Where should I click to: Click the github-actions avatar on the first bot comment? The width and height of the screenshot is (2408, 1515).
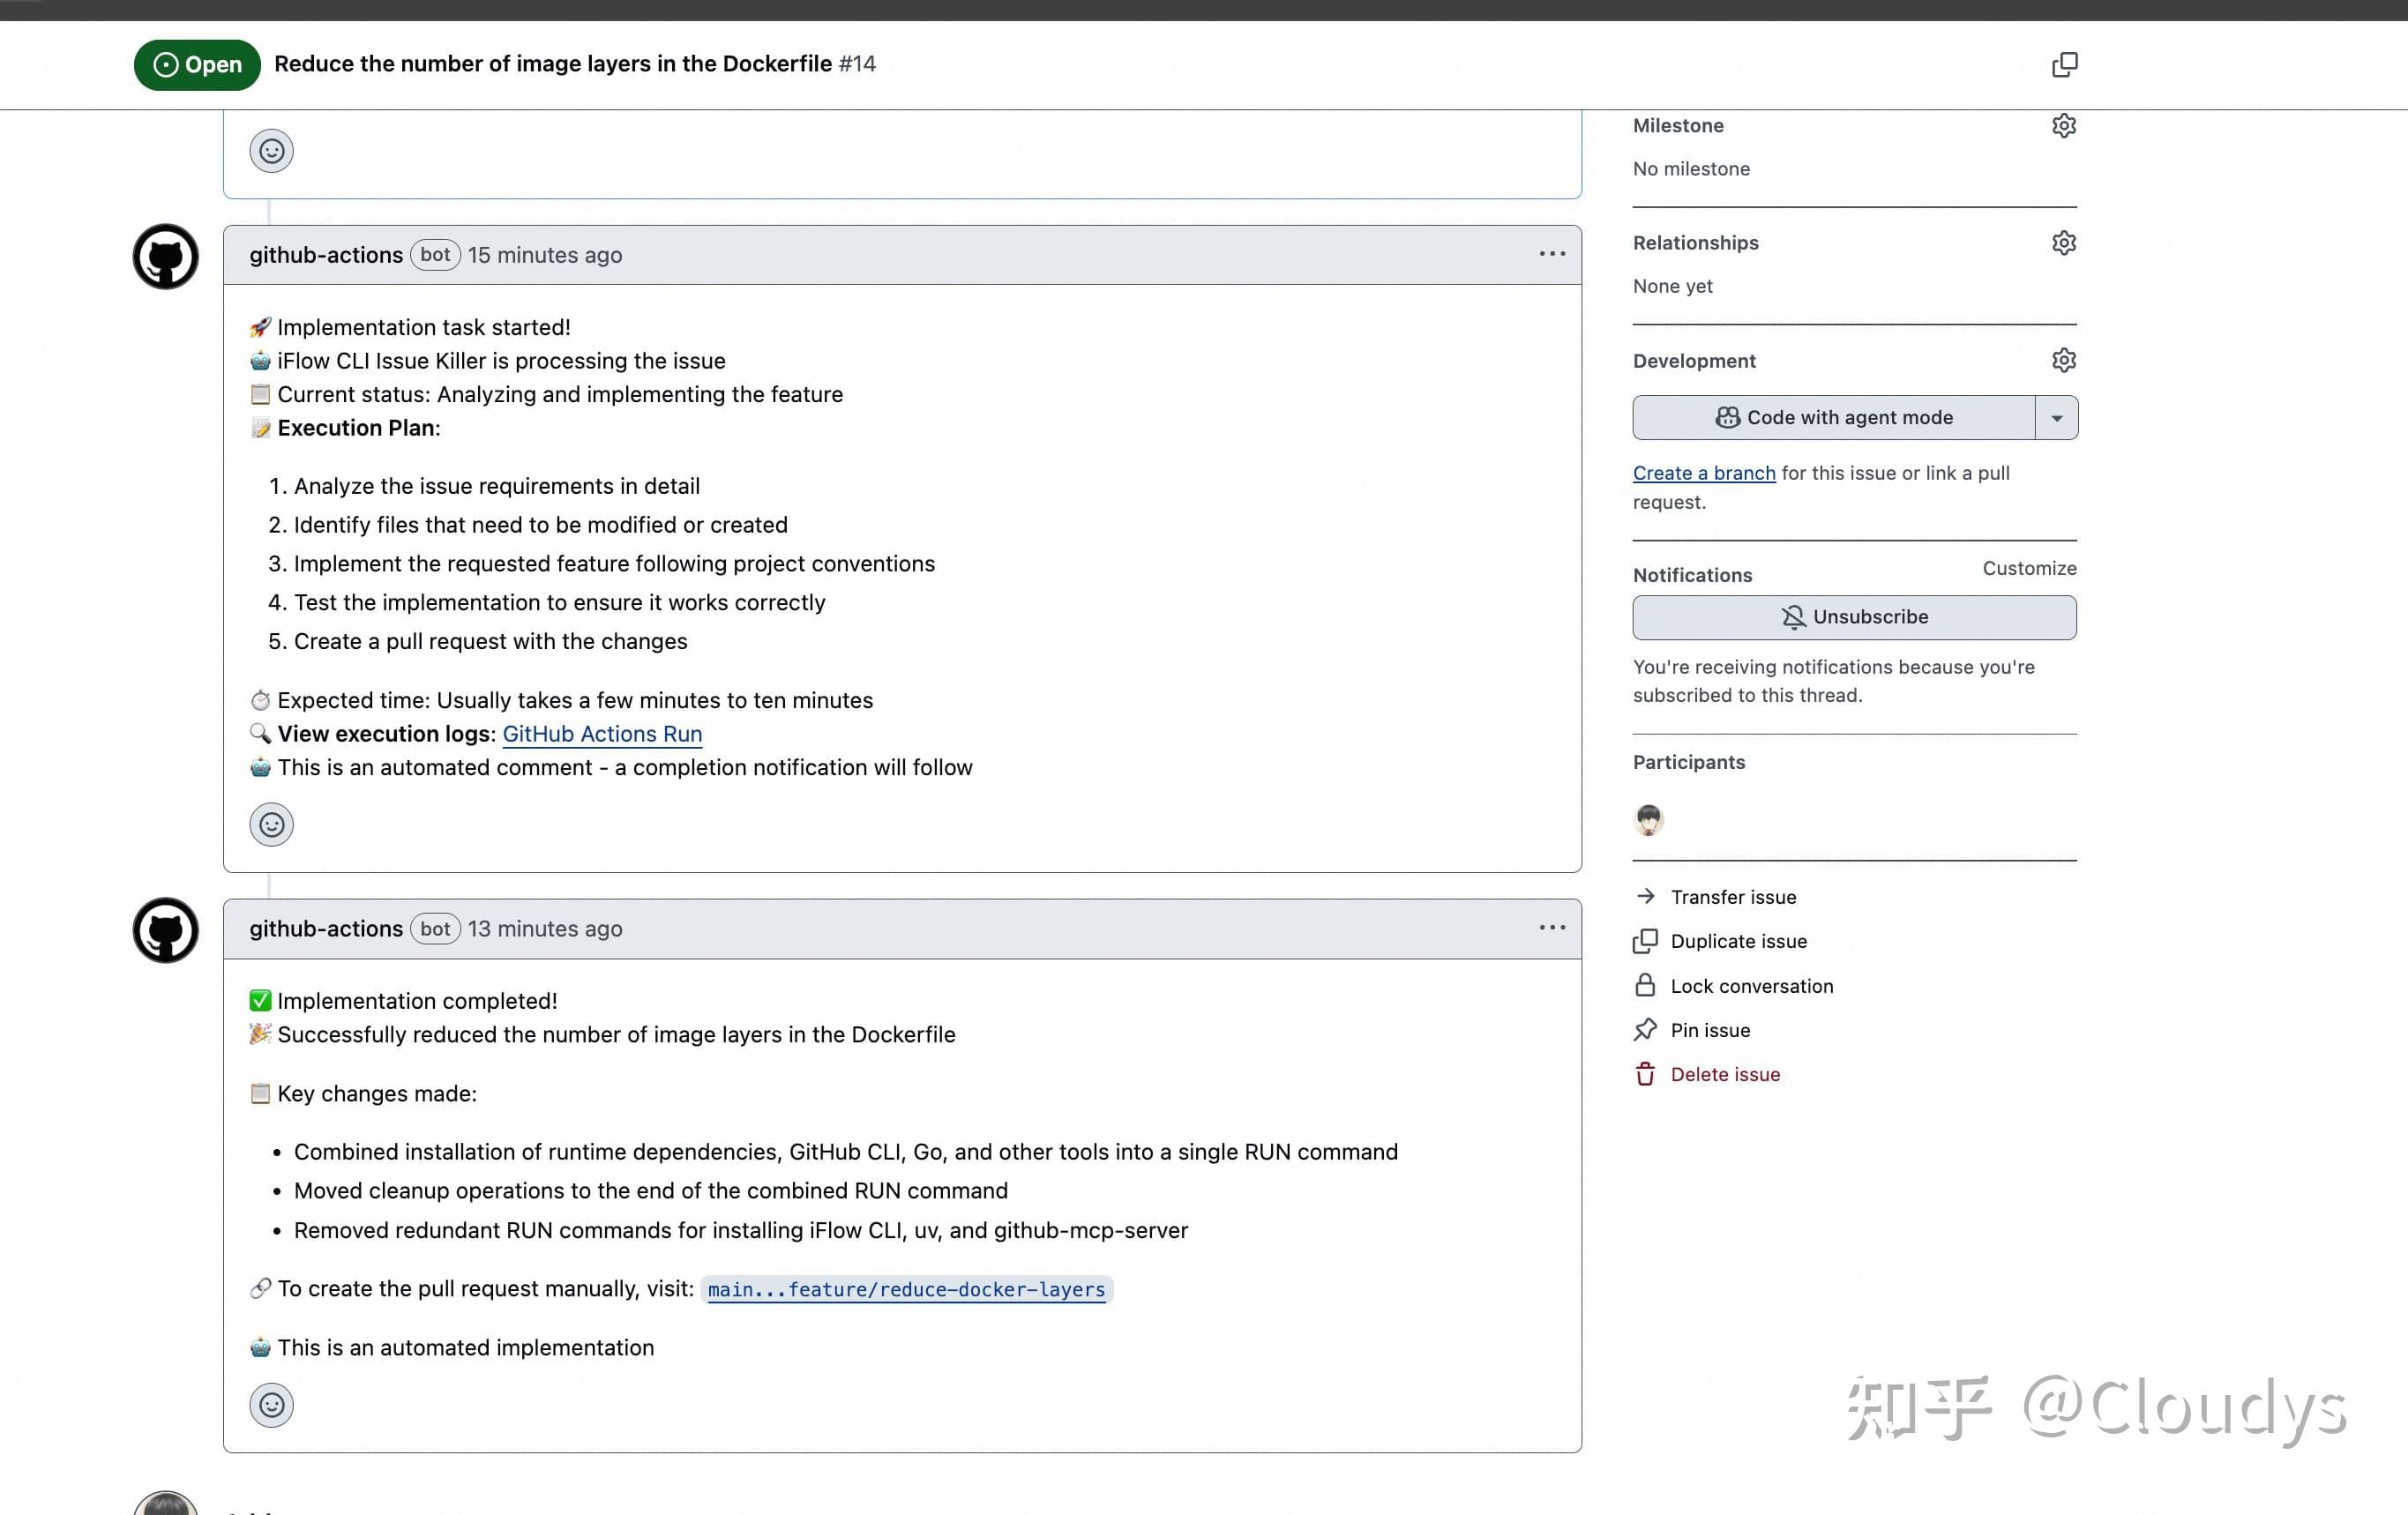[x=166, y=257]
